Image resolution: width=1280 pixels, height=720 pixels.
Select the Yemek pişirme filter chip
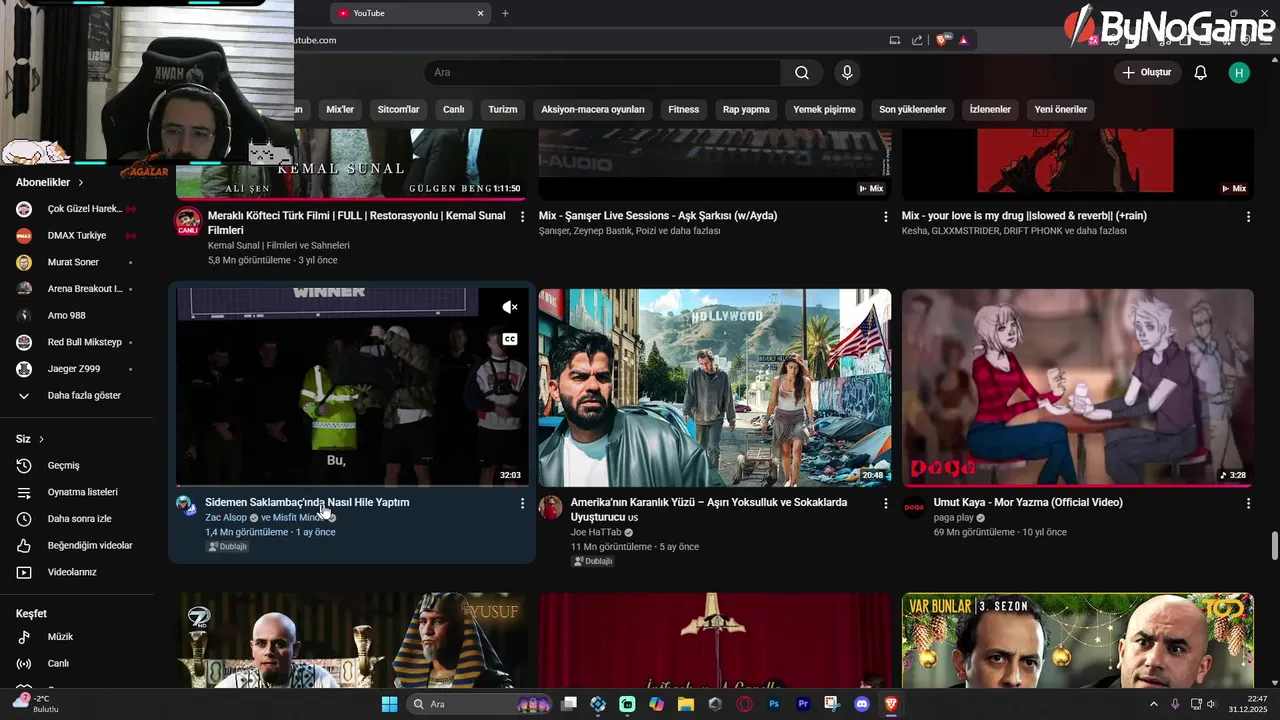pyautogui.click(x=824, y=109)
